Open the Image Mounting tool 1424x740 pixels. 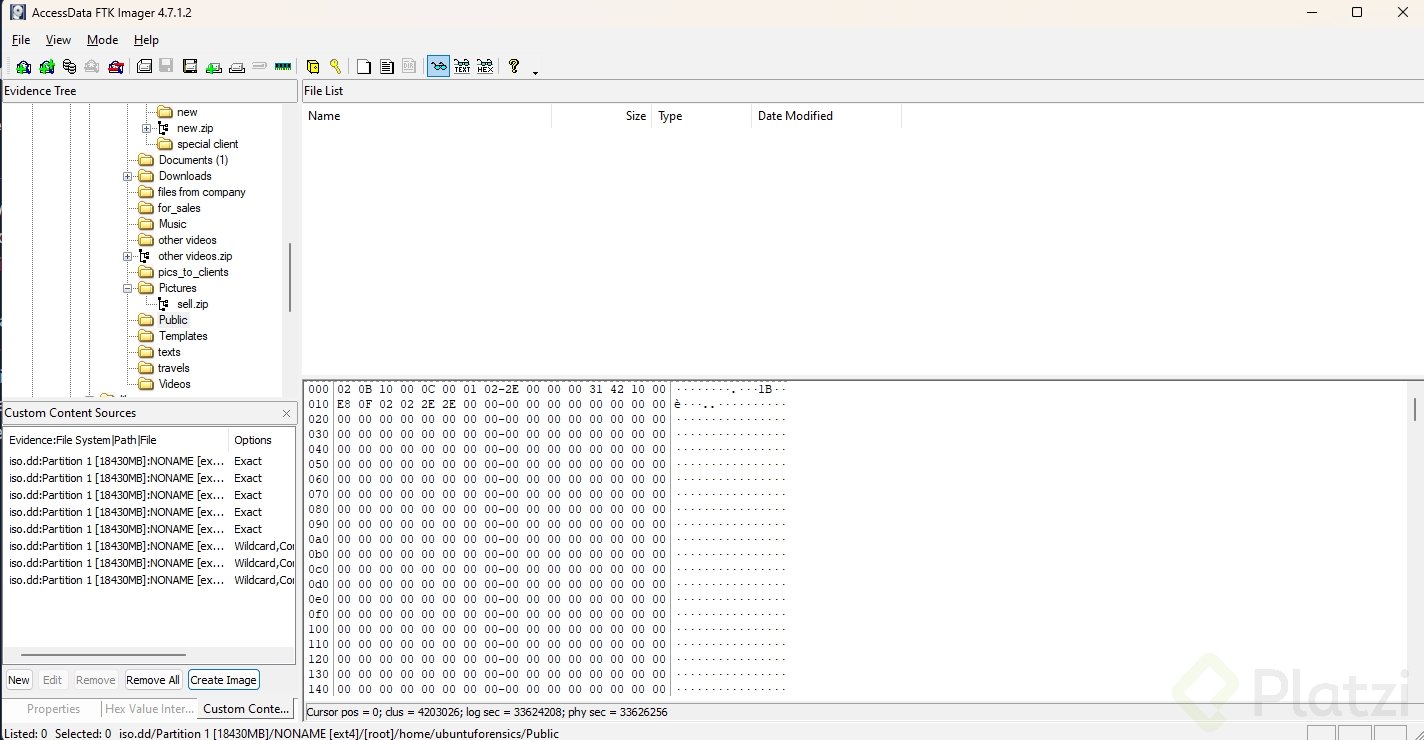(69, 67)
